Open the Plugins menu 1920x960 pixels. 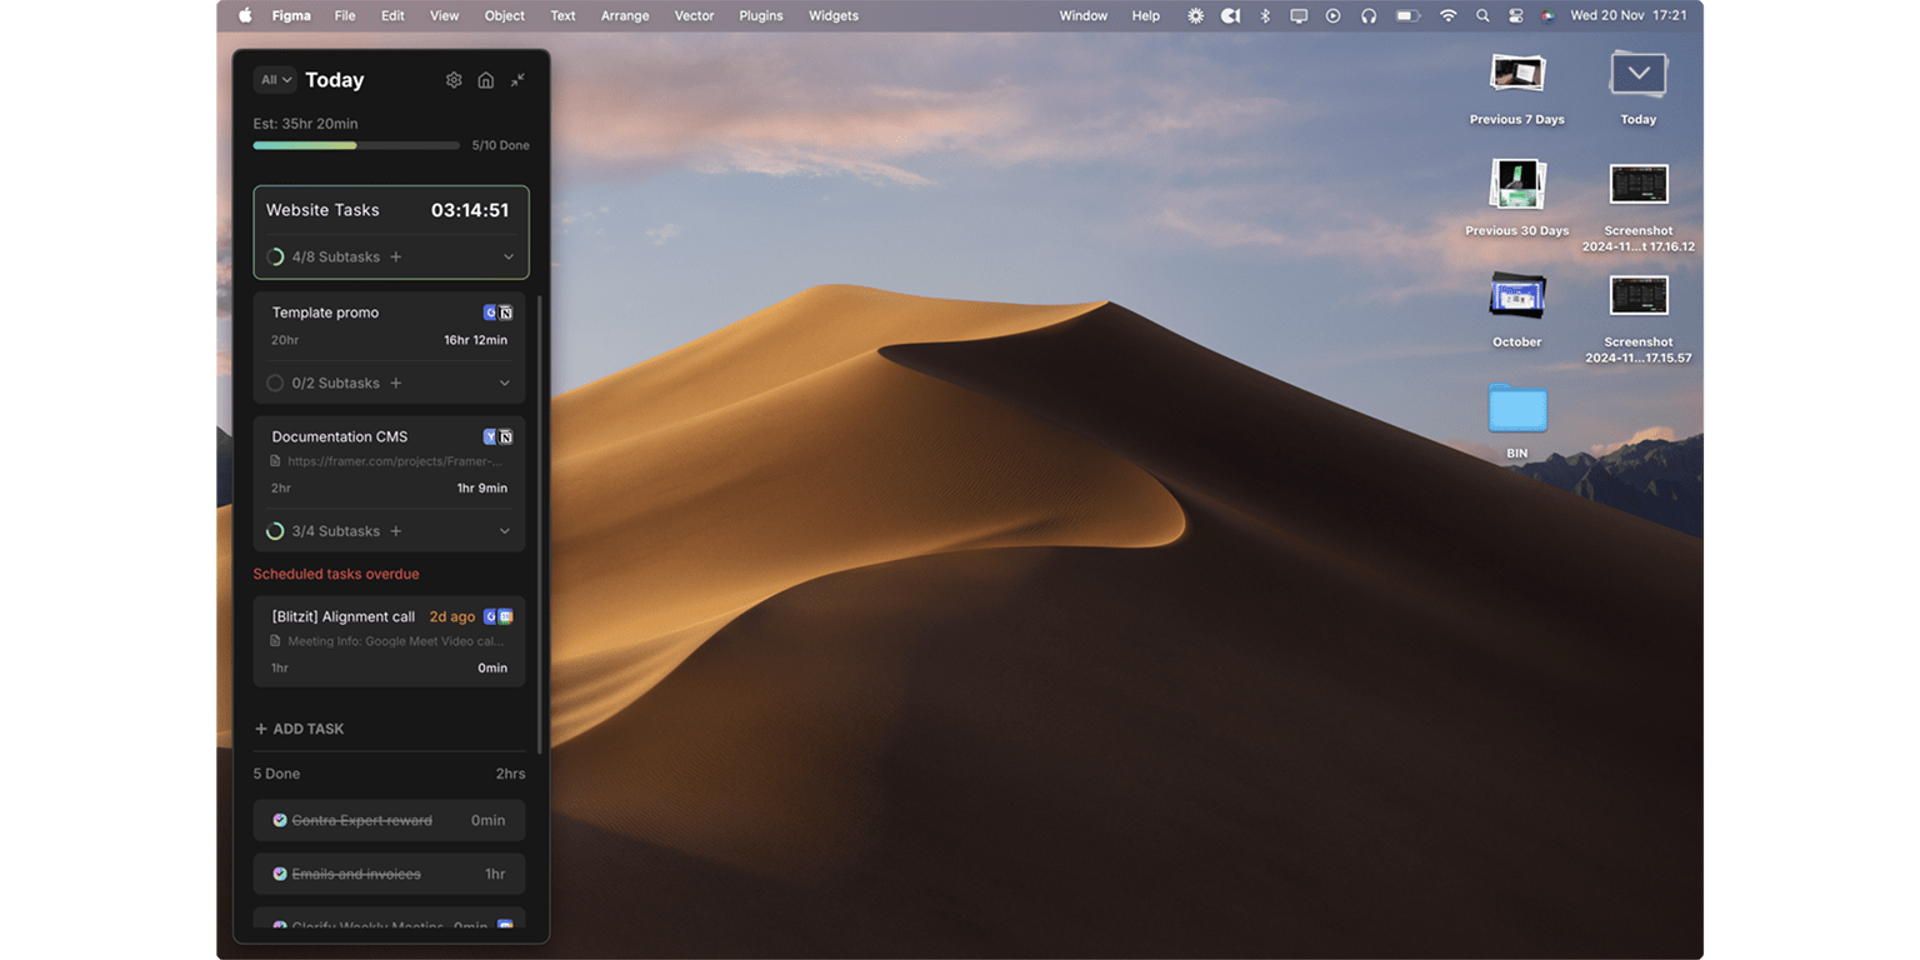(760, 16)
